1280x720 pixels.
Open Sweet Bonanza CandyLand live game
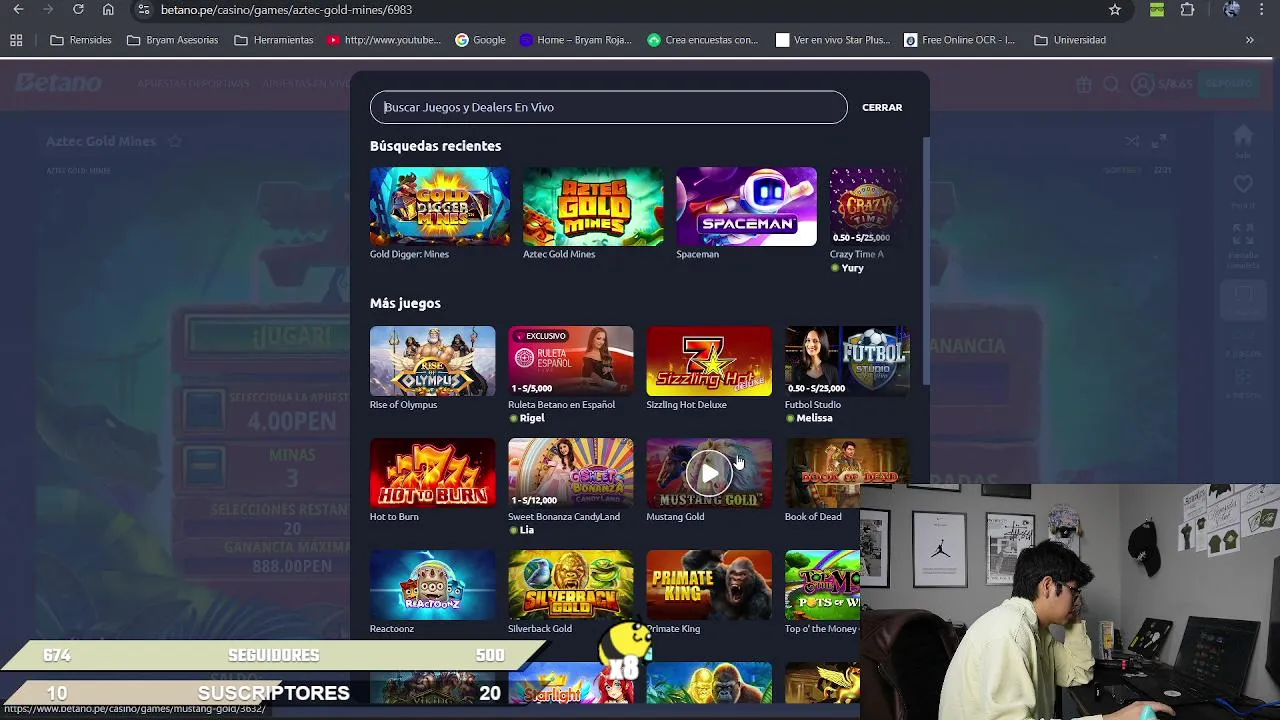point(570,473)
